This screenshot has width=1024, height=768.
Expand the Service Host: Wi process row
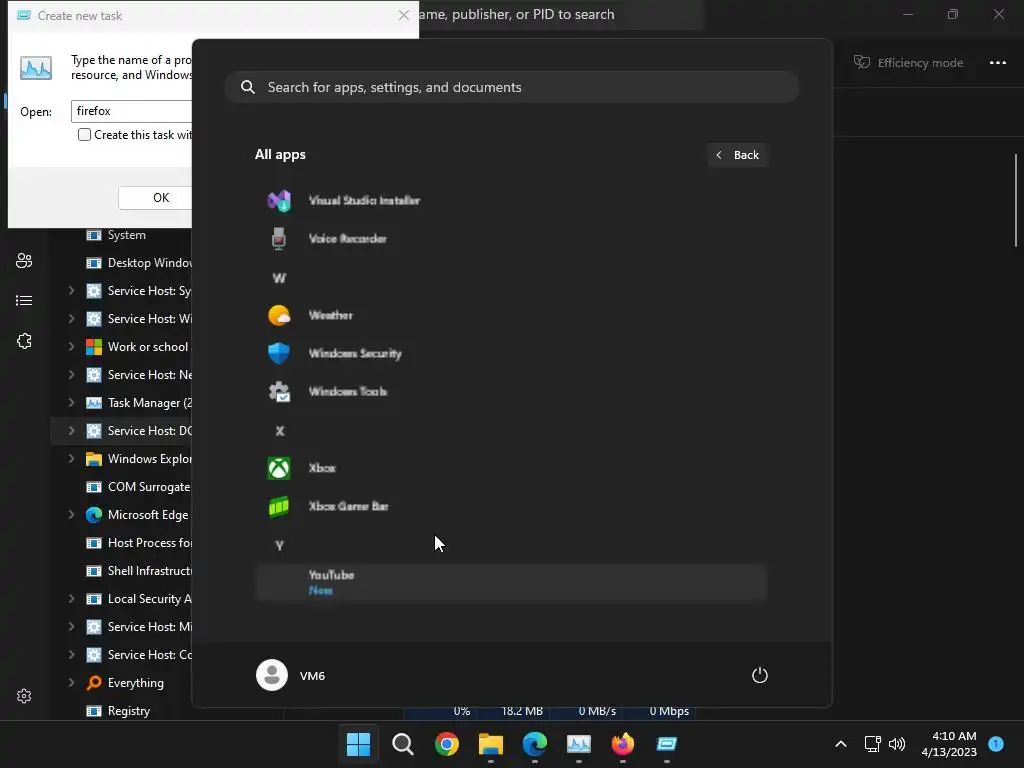pos(71,319)
